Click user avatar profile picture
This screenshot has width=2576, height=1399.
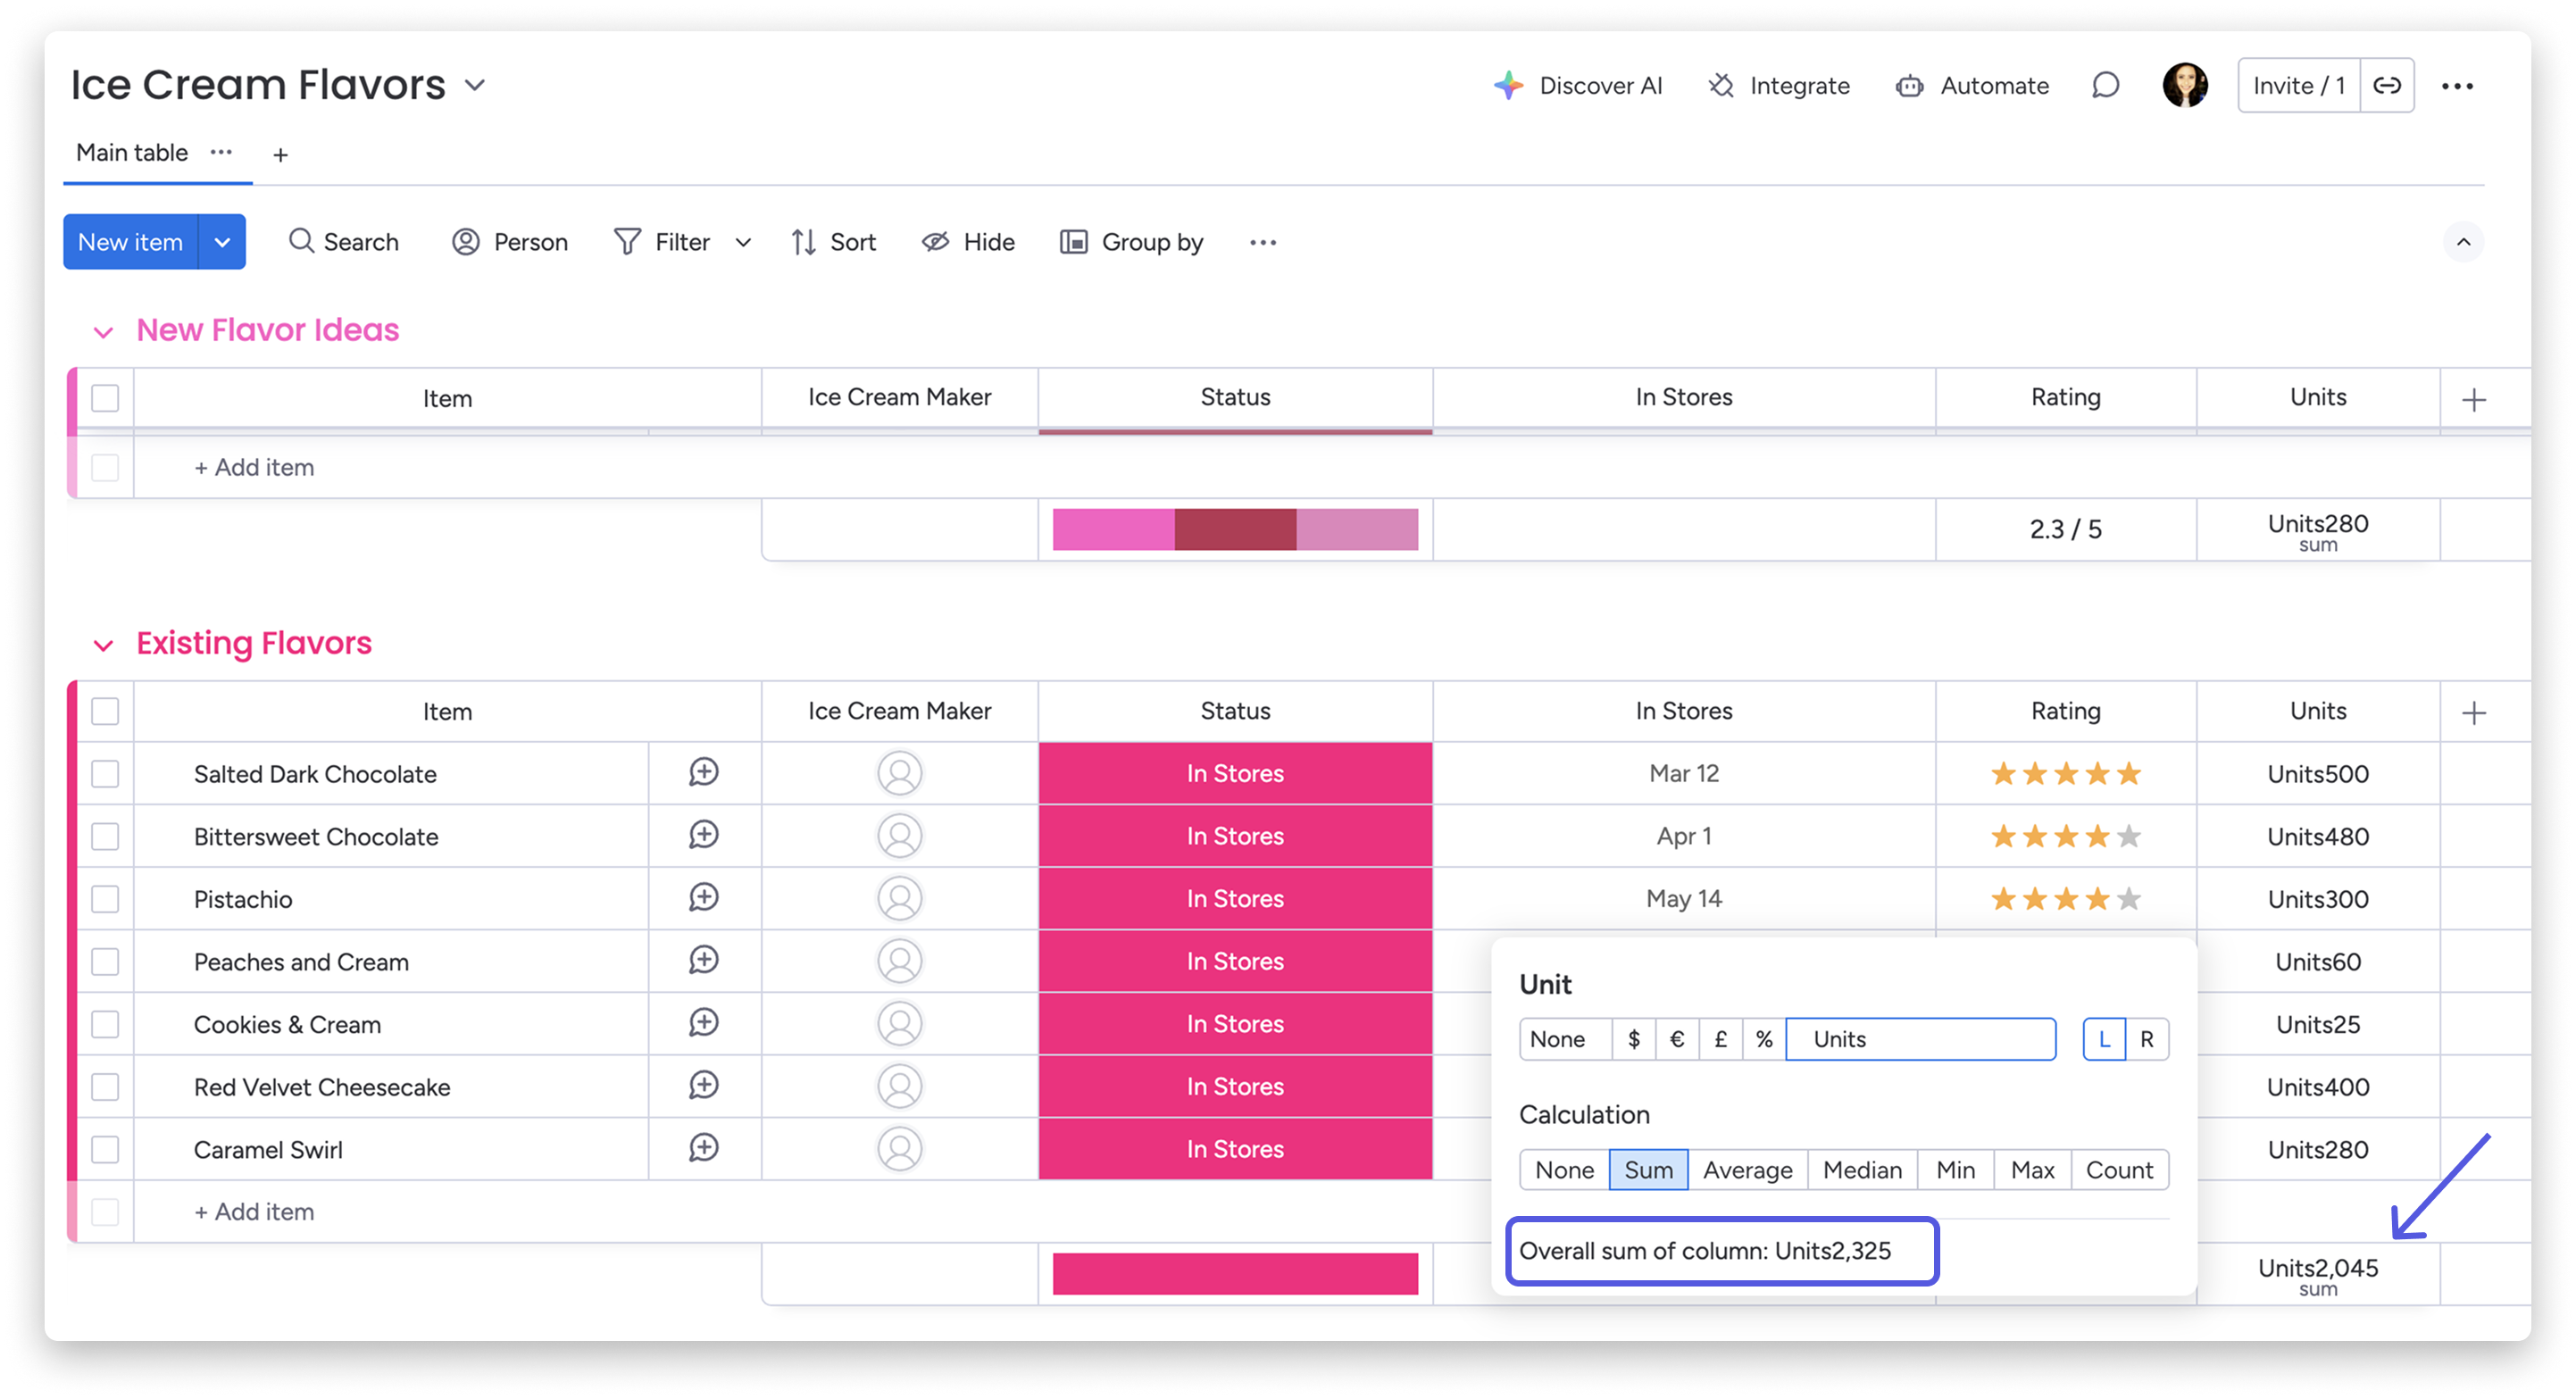tap(2184, 86)
